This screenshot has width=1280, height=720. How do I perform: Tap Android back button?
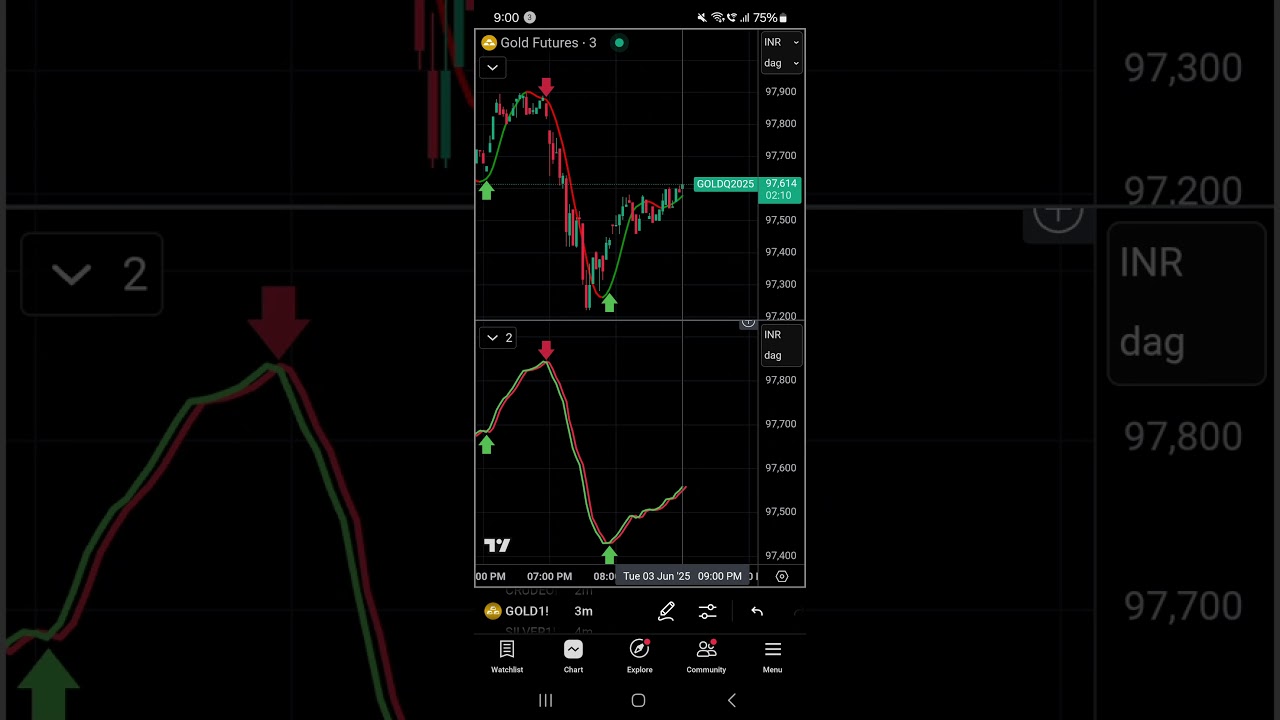pos(731,700)
